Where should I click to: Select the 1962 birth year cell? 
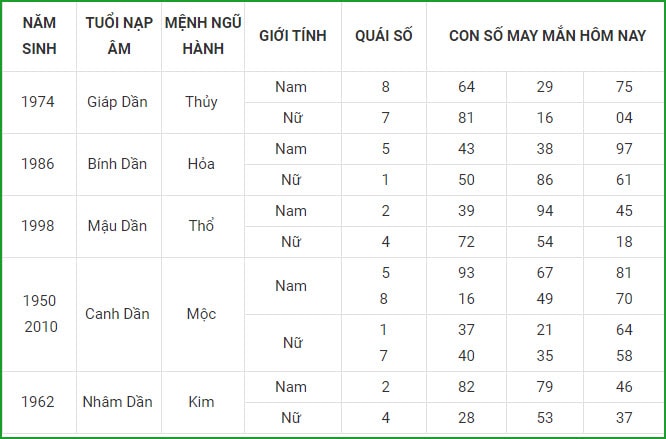point(38,402)
